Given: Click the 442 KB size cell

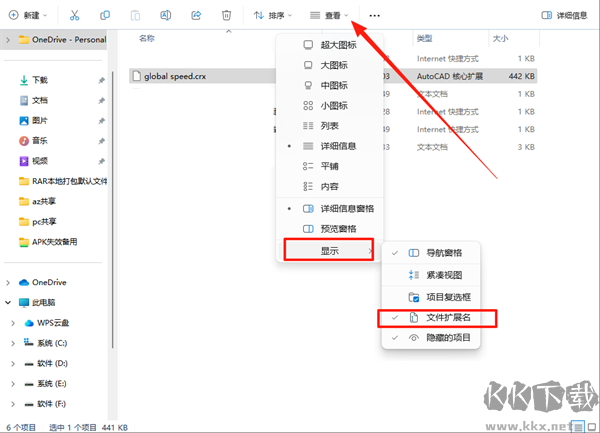Looking at the screenshot, I should click(x=522, y=76).
